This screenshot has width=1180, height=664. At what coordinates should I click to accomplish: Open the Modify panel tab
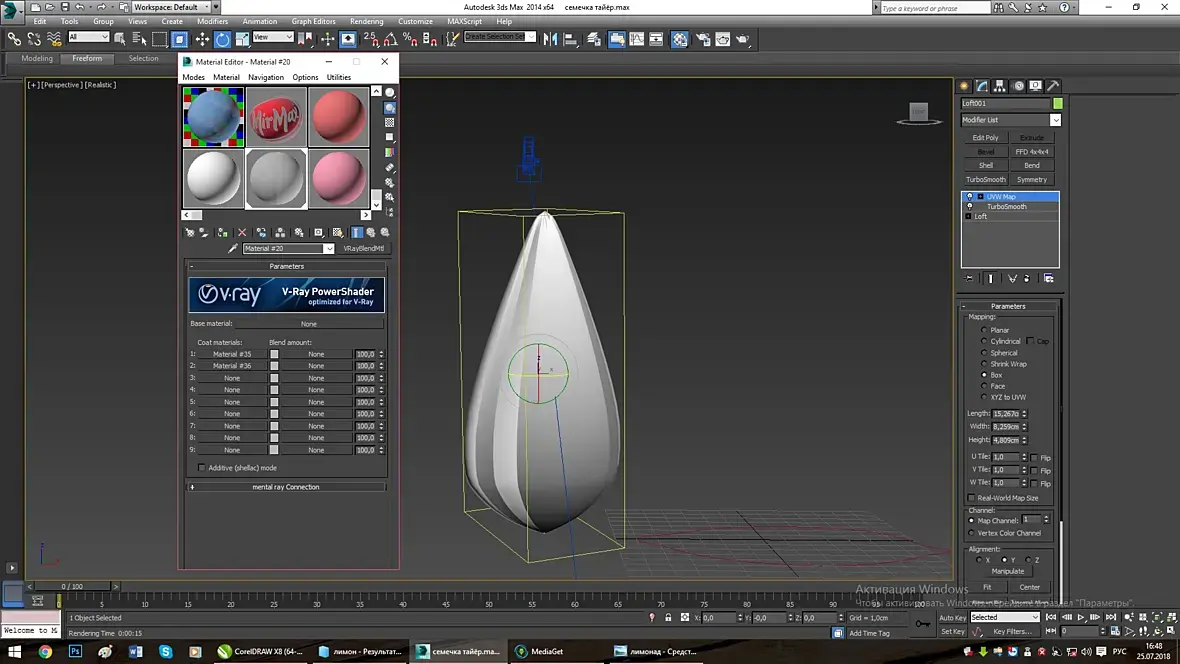[982, 86]
